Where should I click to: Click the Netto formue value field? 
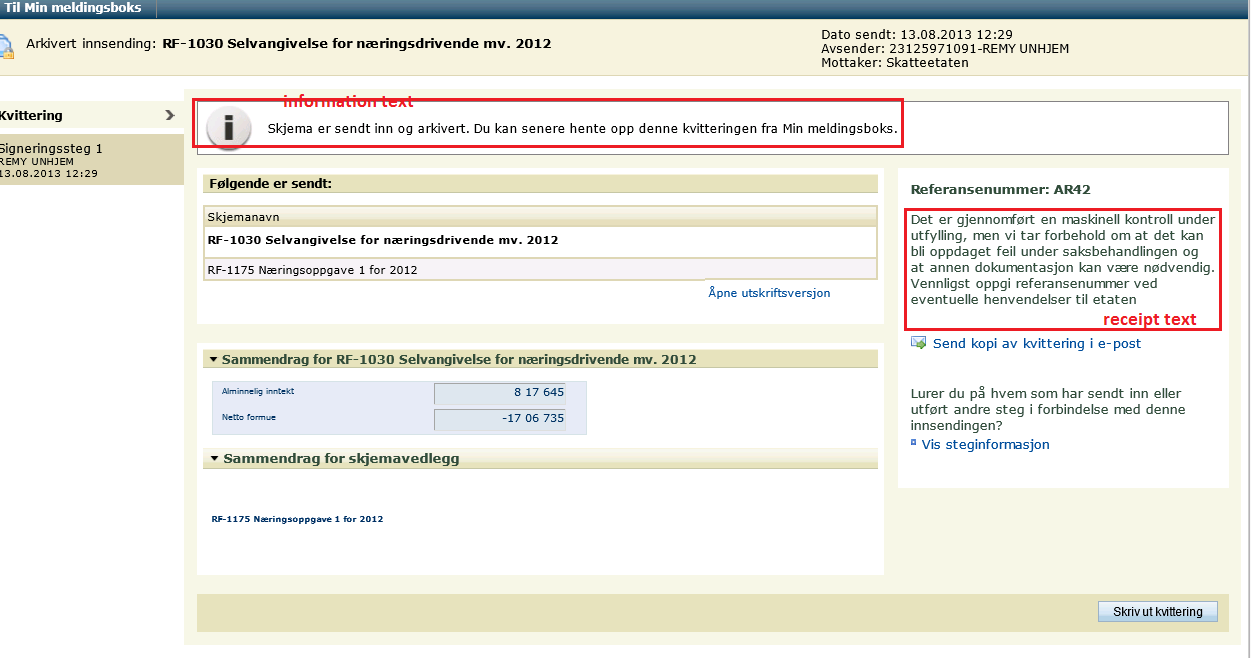[500, 419]
